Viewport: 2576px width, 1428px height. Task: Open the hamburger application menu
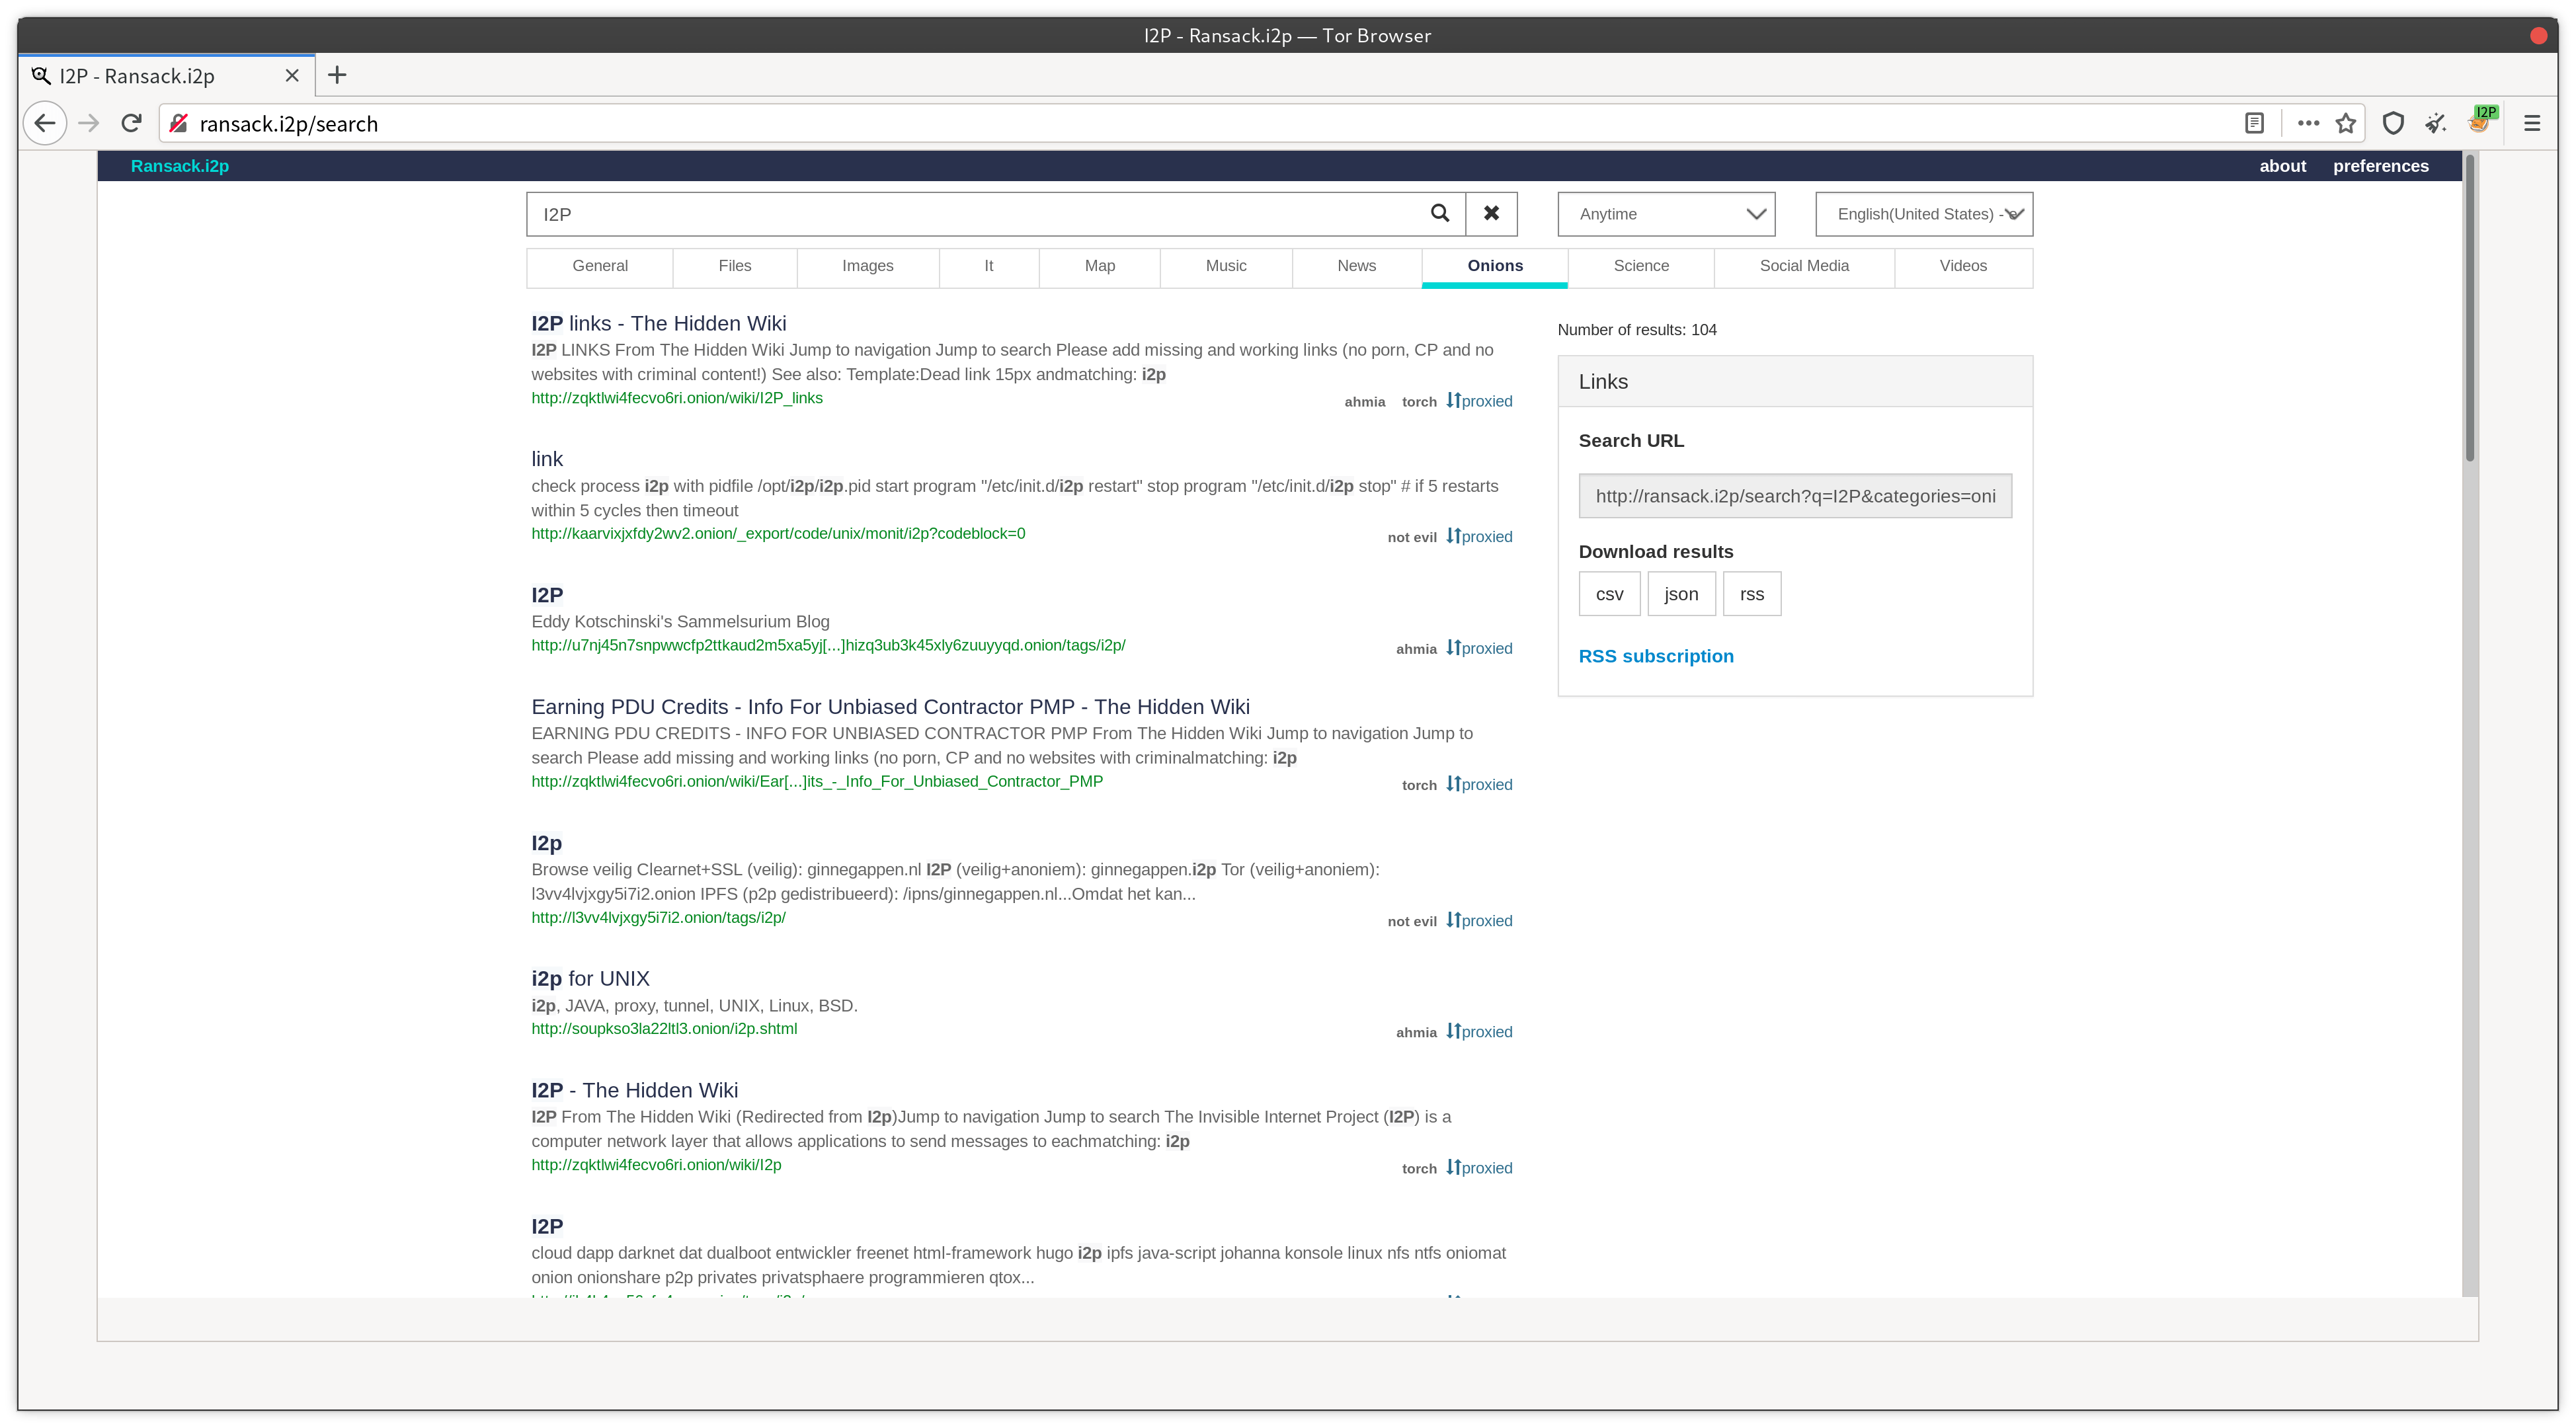2532,123
